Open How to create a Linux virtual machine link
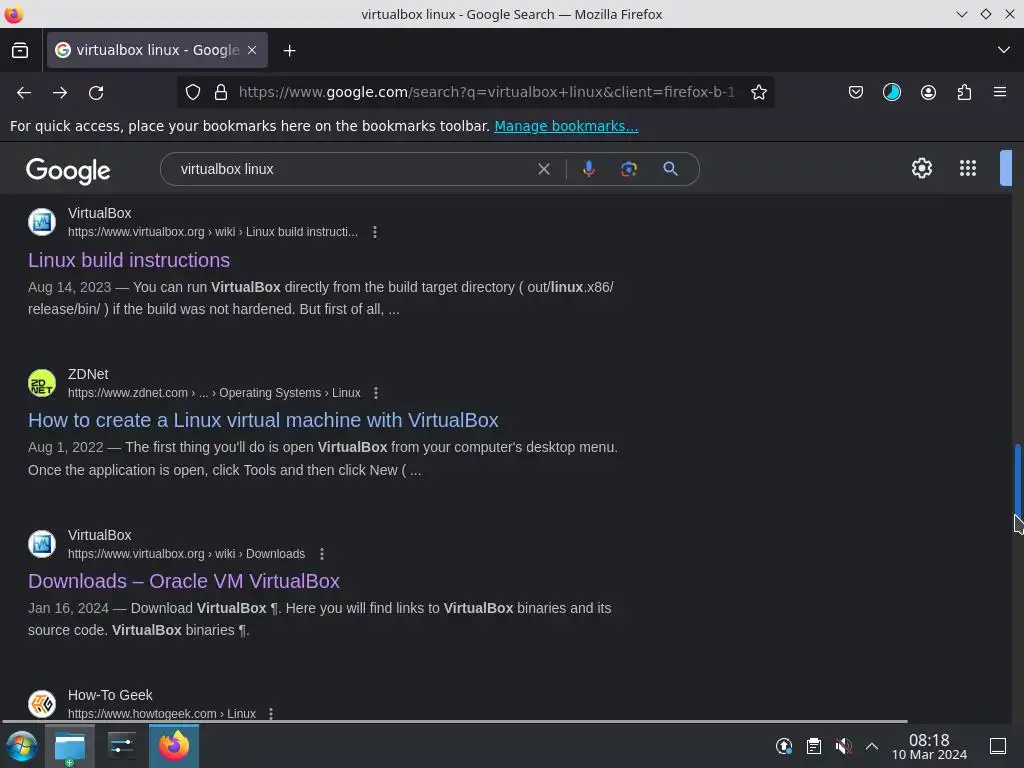This screenshot has height=768, width=1024. coord(263,420)
